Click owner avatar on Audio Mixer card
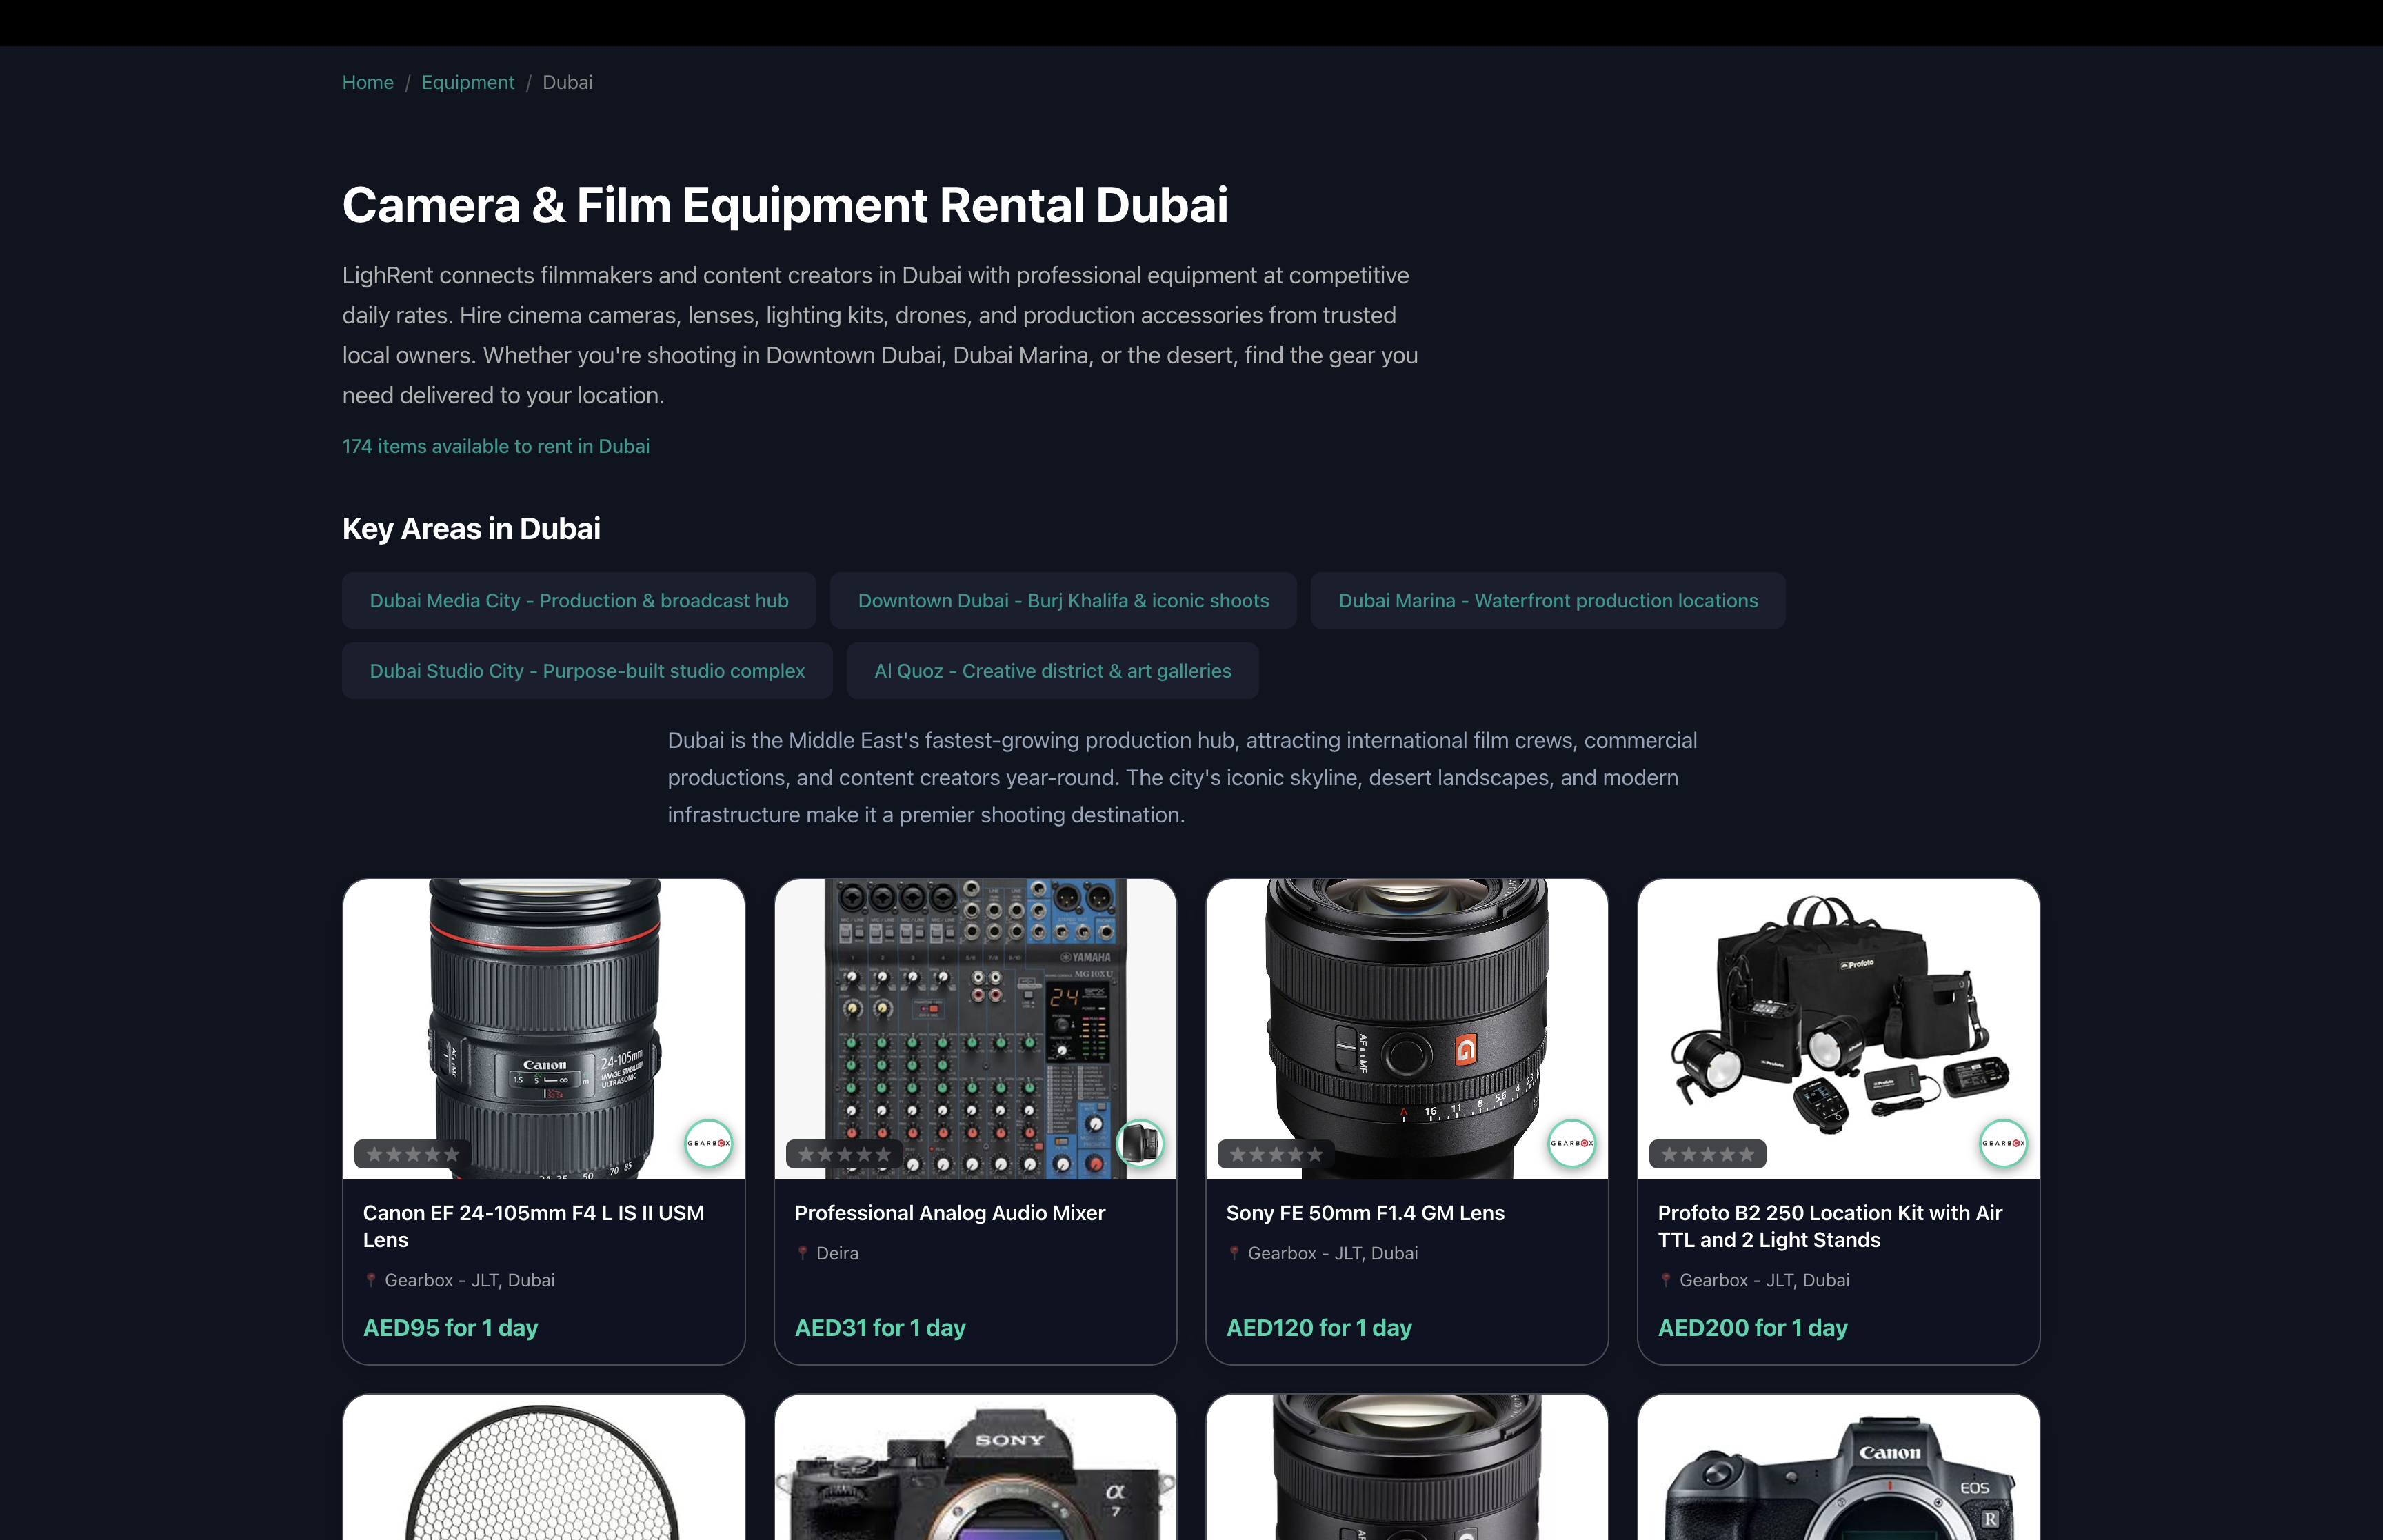The height and width of the screenshot is (1540, 2383). (1140, 1143)
